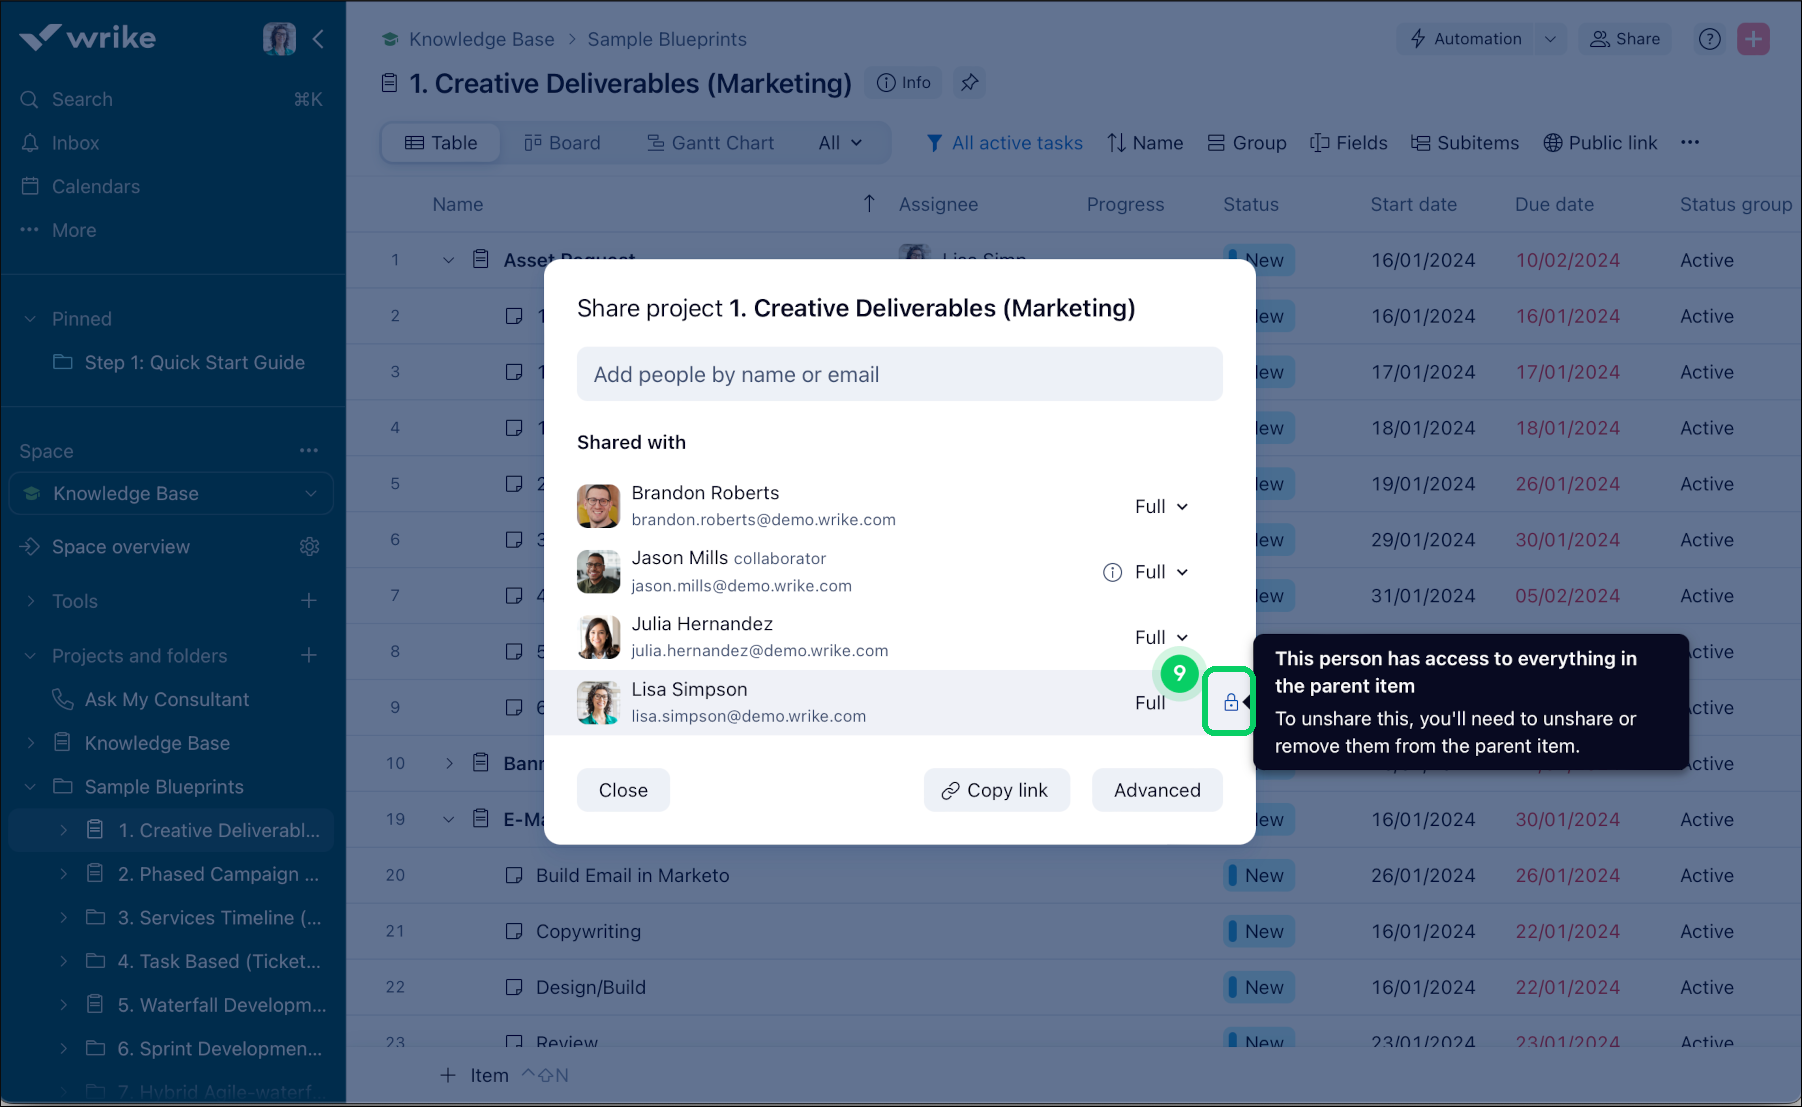Expand the Knowledge Base space selector

click(x=310, y=494)
